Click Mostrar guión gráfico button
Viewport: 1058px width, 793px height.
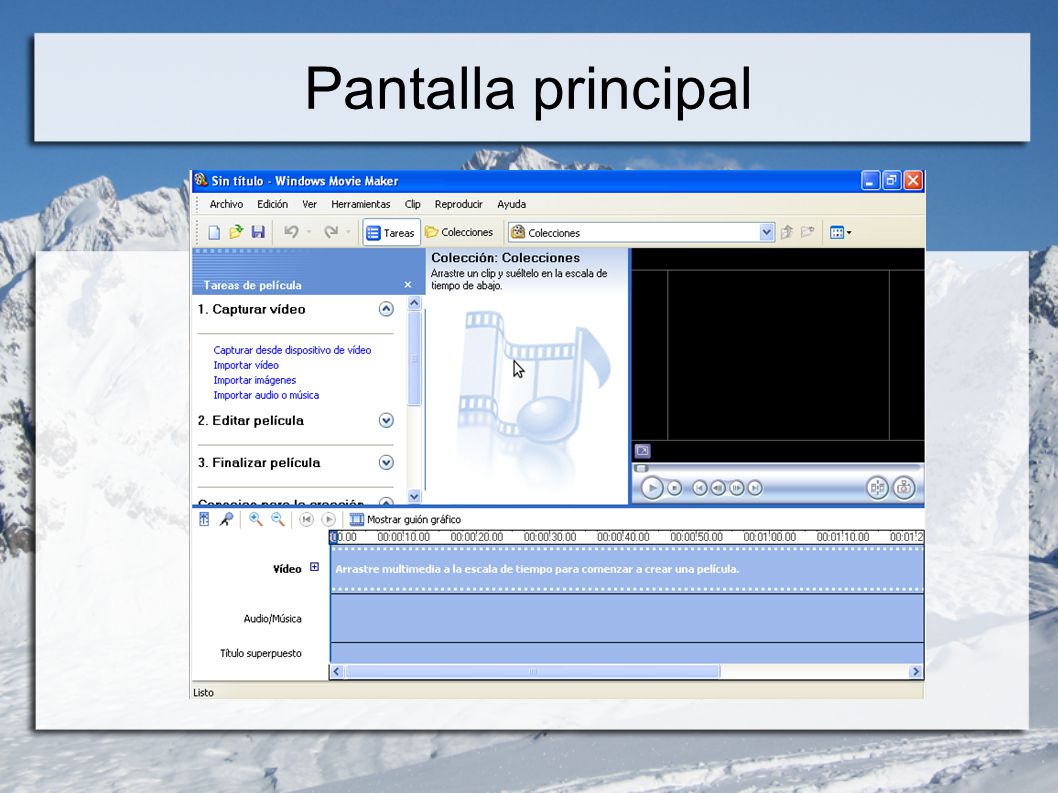coord(405,519)
